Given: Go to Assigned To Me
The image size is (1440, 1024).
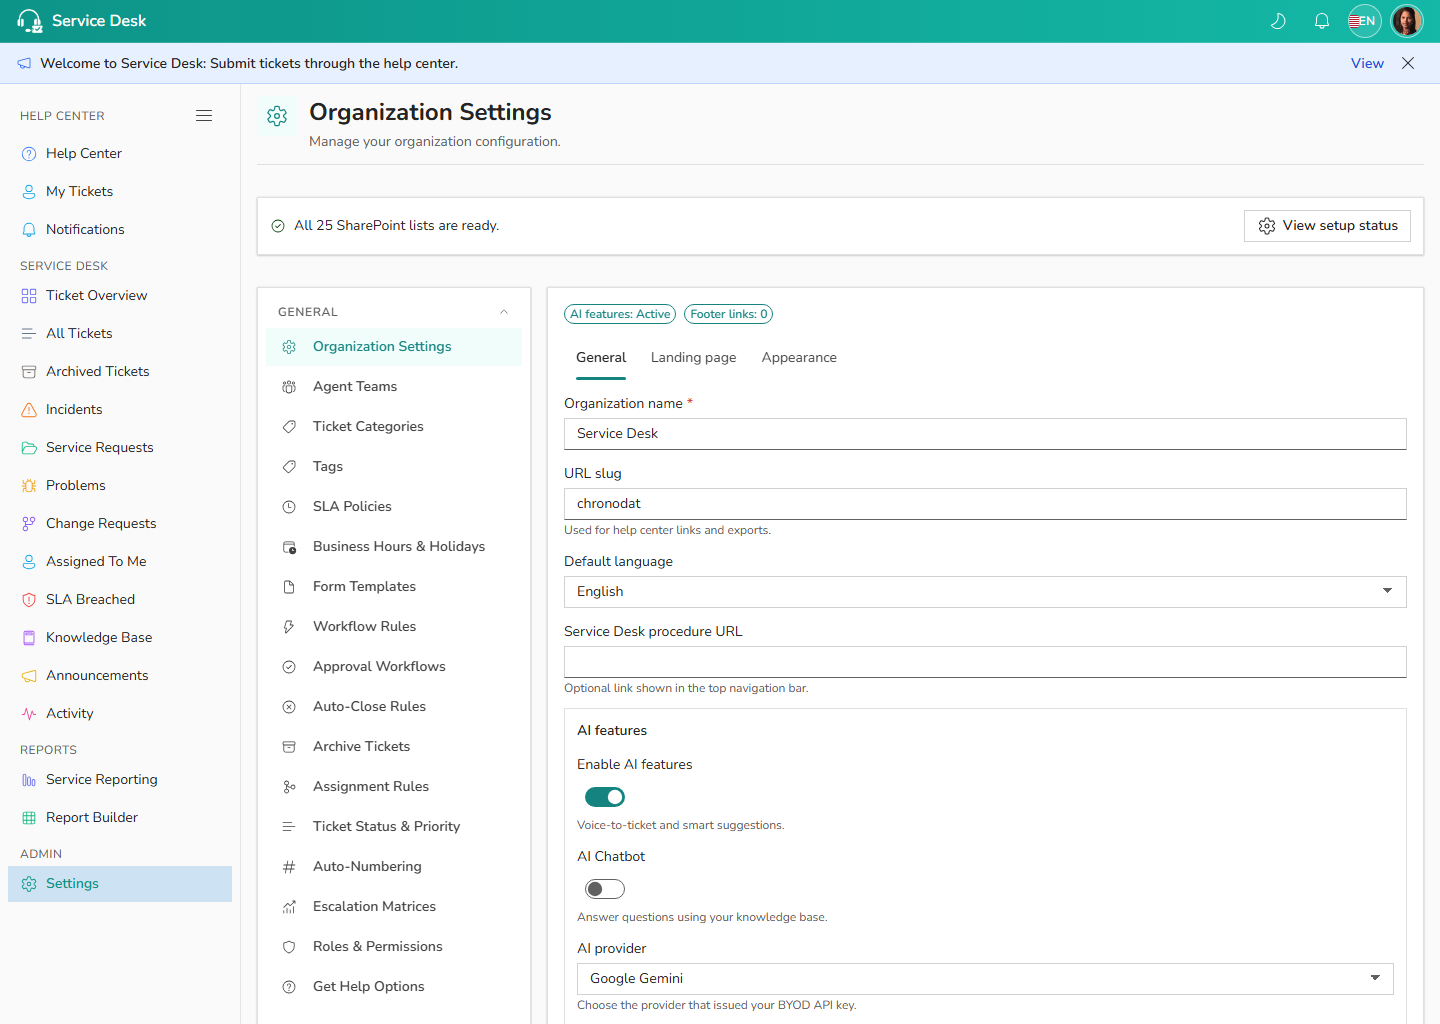Looking at the screenshot, I should (x=120, y=562).
